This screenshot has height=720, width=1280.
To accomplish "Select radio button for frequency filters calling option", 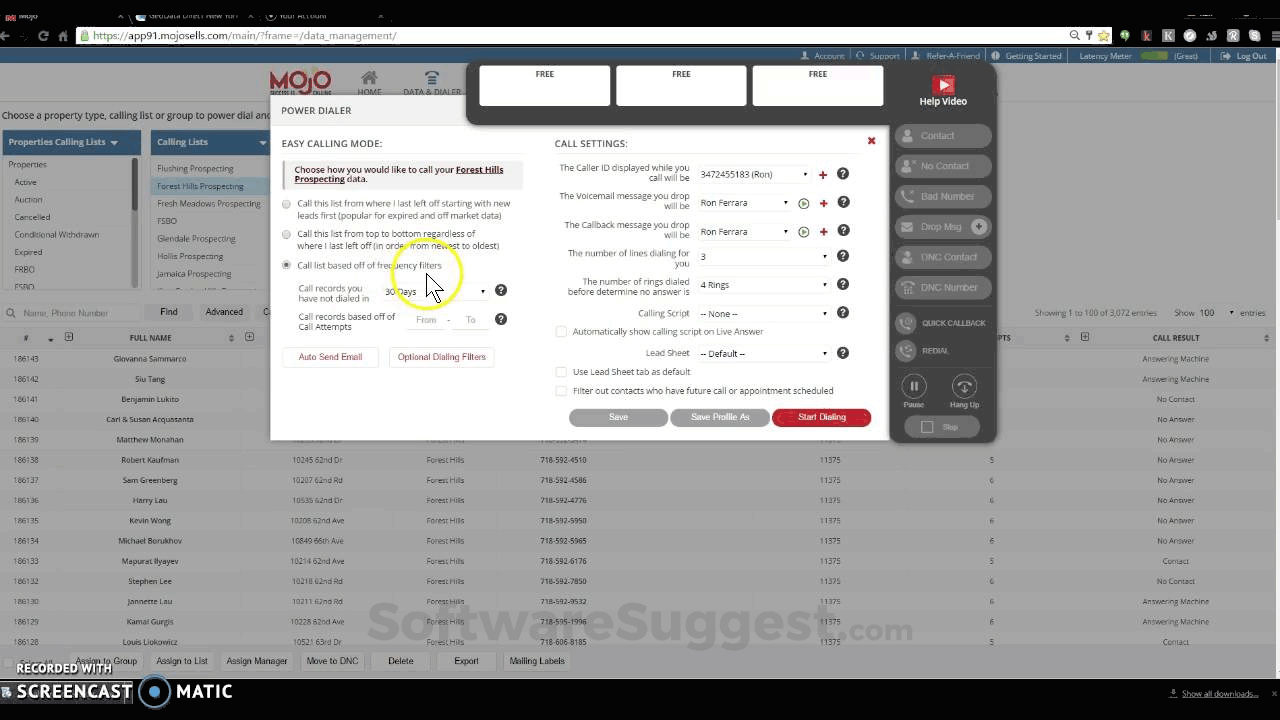I will [287, 265].
